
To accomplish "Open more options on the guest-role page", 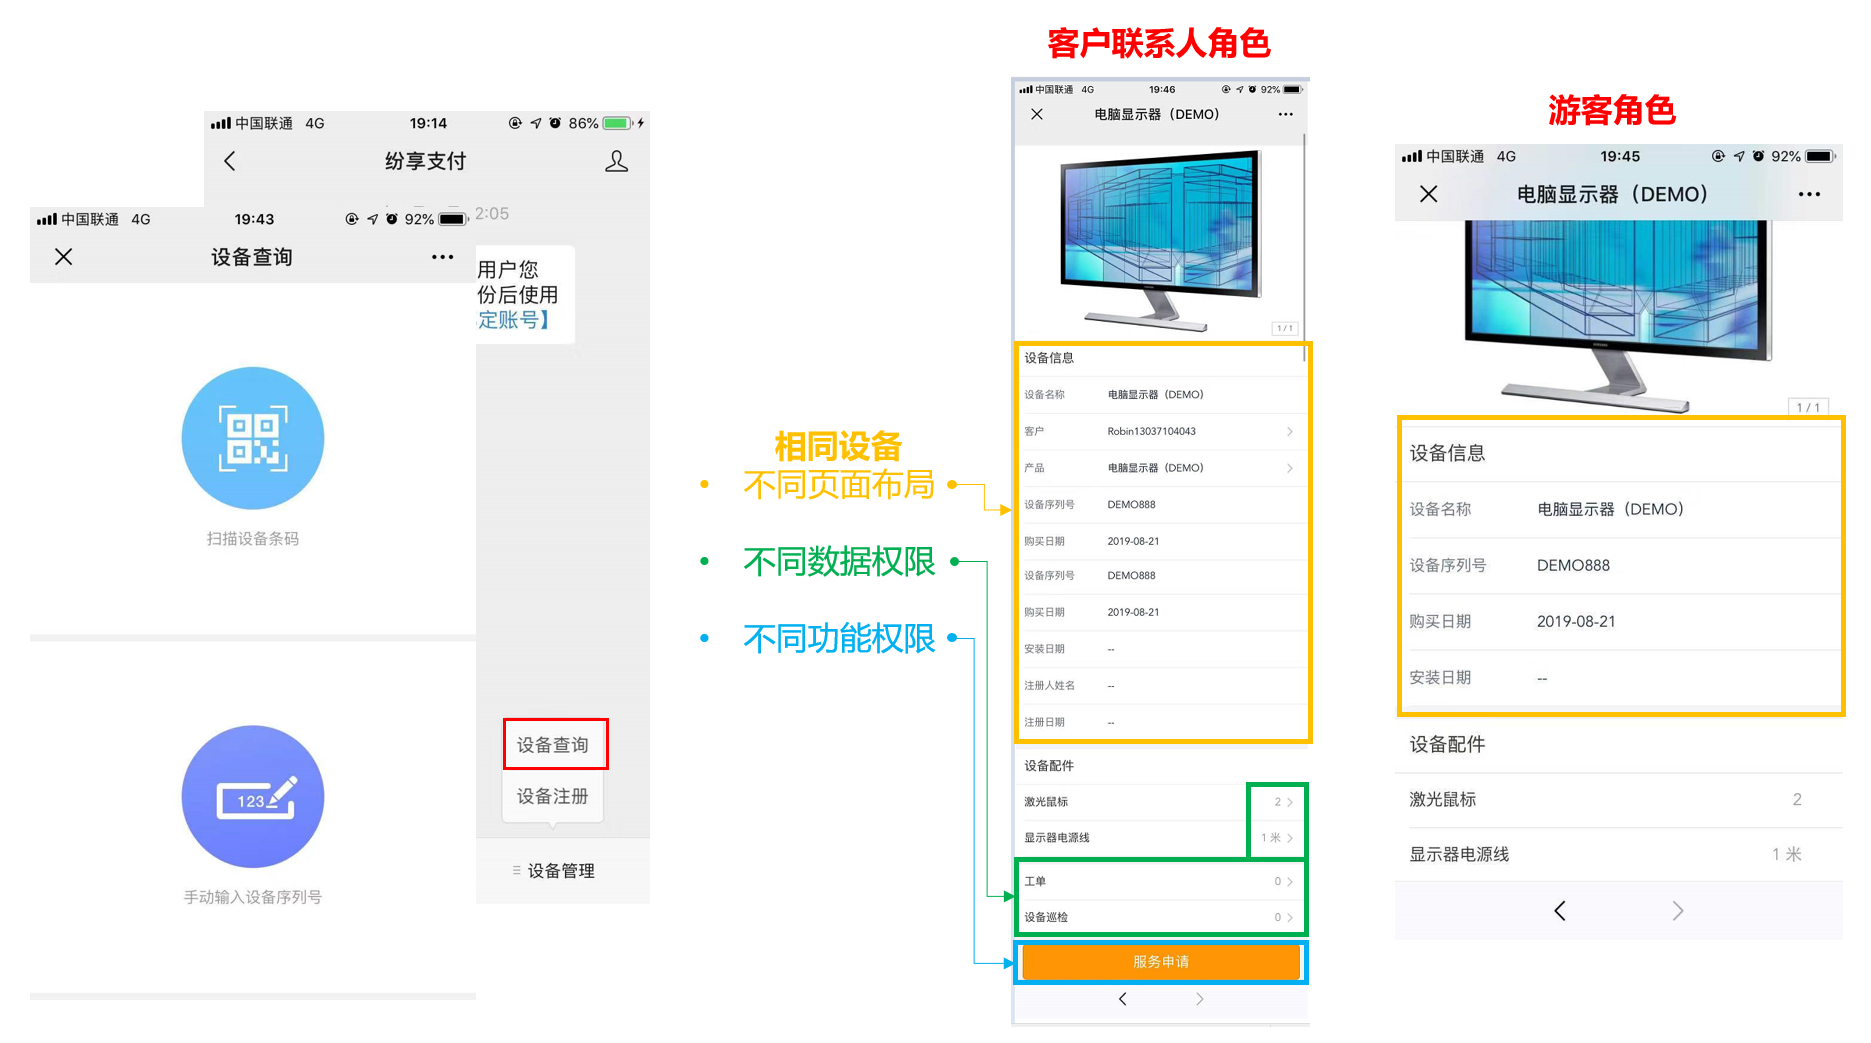I will point(1809,194).
